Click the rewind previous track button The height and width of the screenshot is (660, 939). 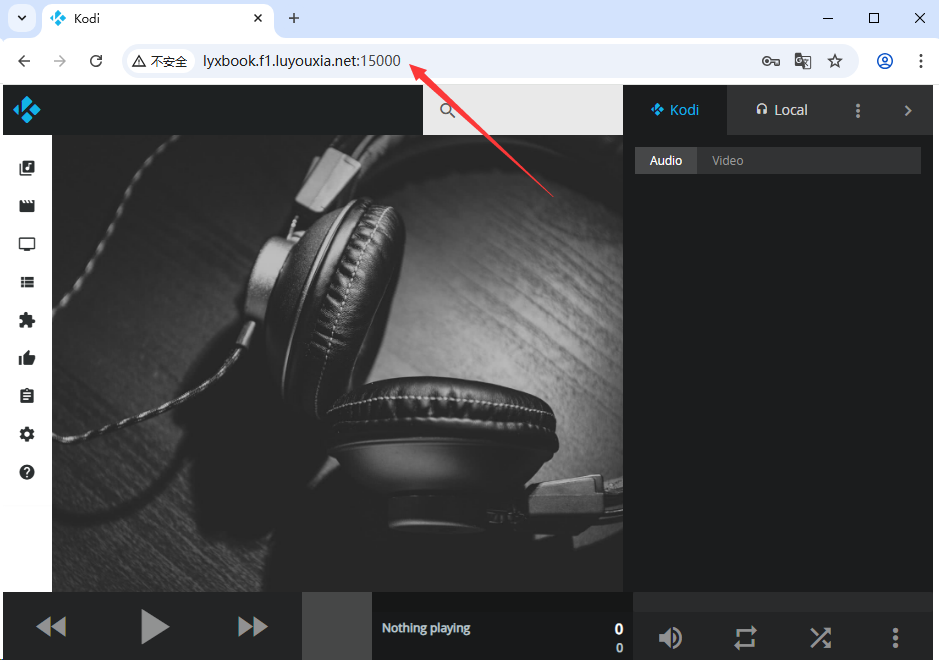pyautogui.click(x=52, y=626)
